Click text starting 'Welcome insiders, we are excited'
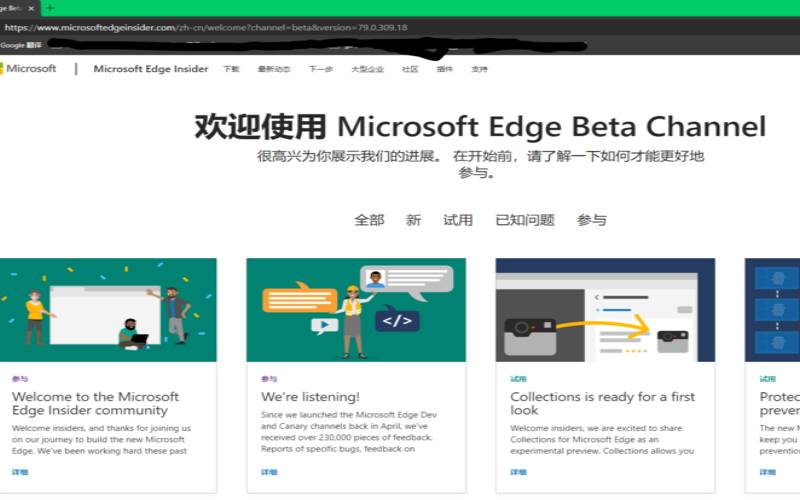This screenshot has width=800, height=500. 602,439
